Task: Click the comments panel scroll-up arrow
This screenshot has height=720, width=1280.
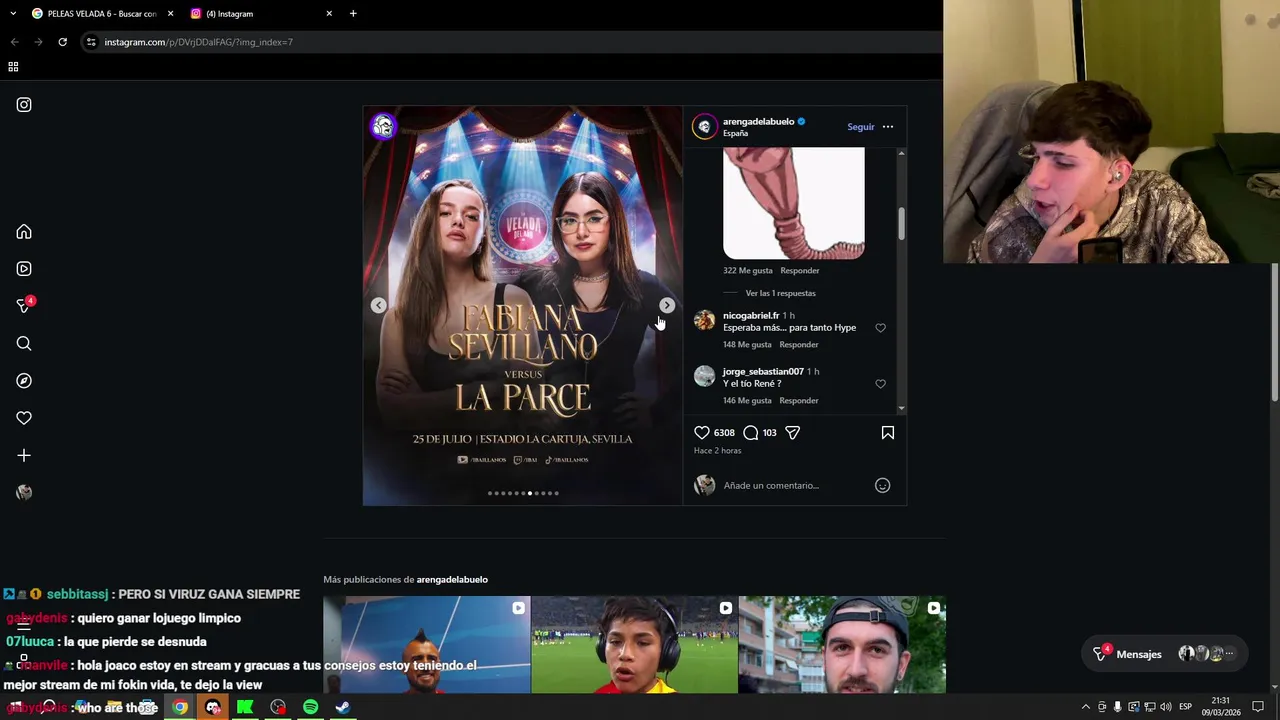Action: 902,153
